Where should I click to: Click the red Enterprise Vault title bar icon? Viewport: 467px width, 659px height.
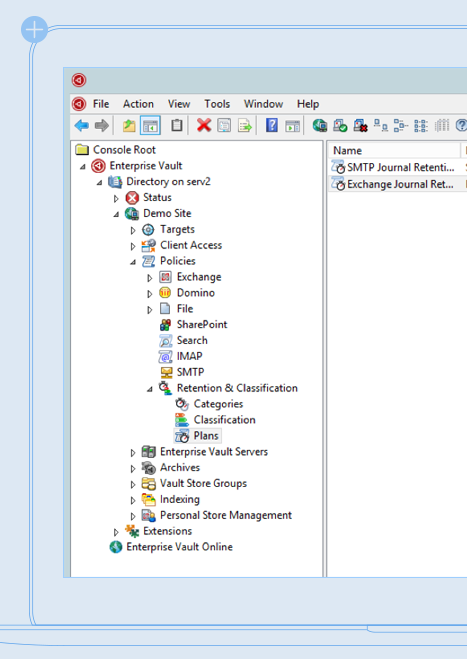[79, 80]
